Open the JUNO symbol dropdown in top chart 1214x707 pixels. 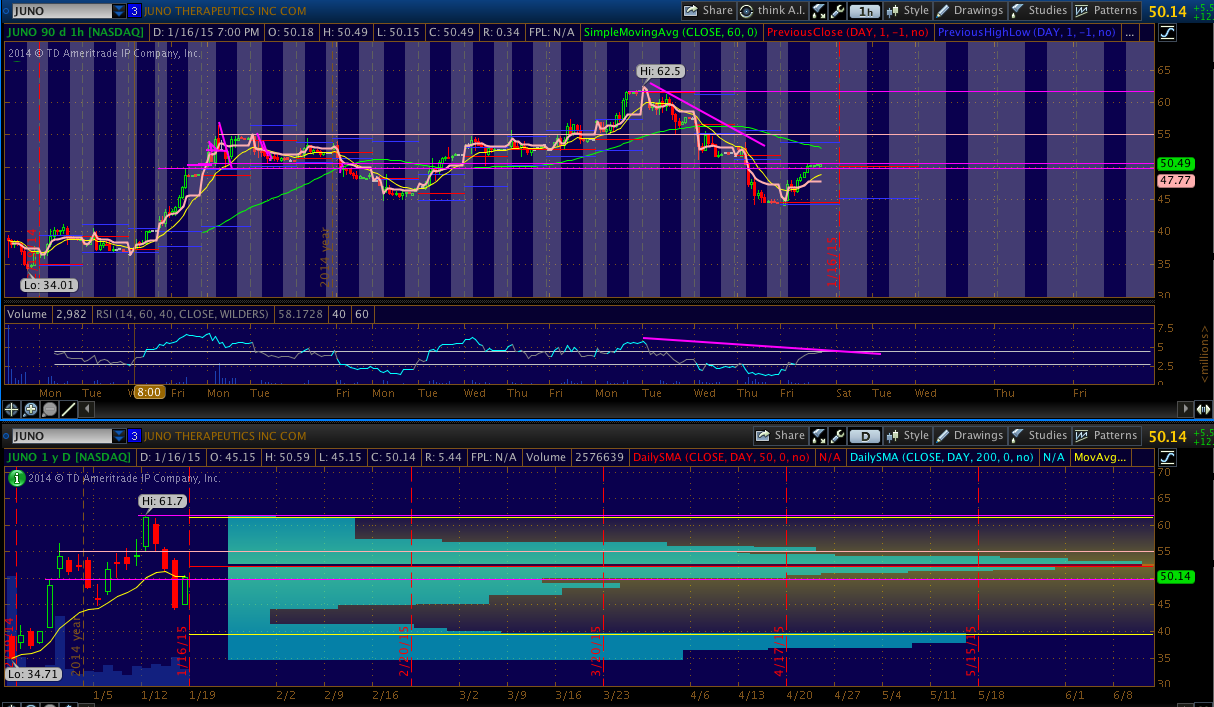click(x=119, y=11)
